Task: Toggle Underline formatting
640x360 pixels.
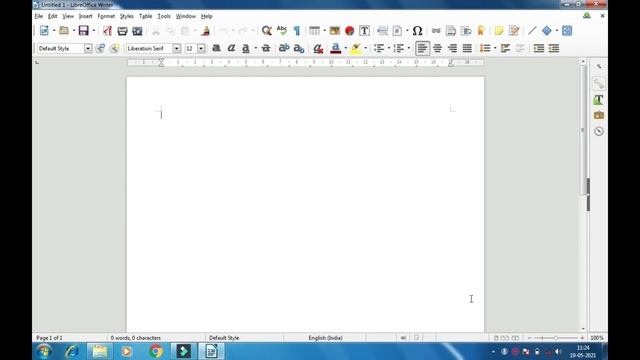Action: pos(246,48)
